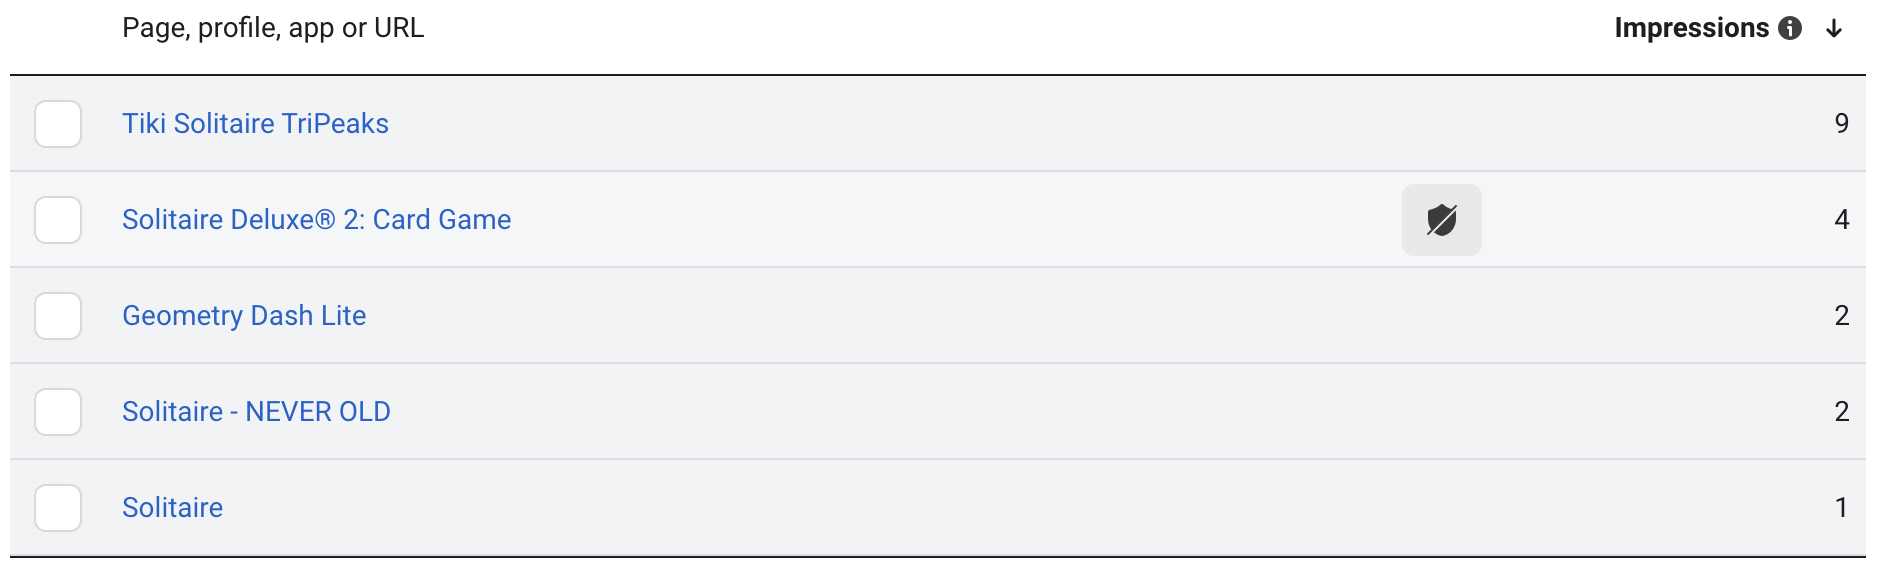This screenshot has height=572, width=1880.
Task: Click the Page, profile, app or URL header
Action: 273,28
